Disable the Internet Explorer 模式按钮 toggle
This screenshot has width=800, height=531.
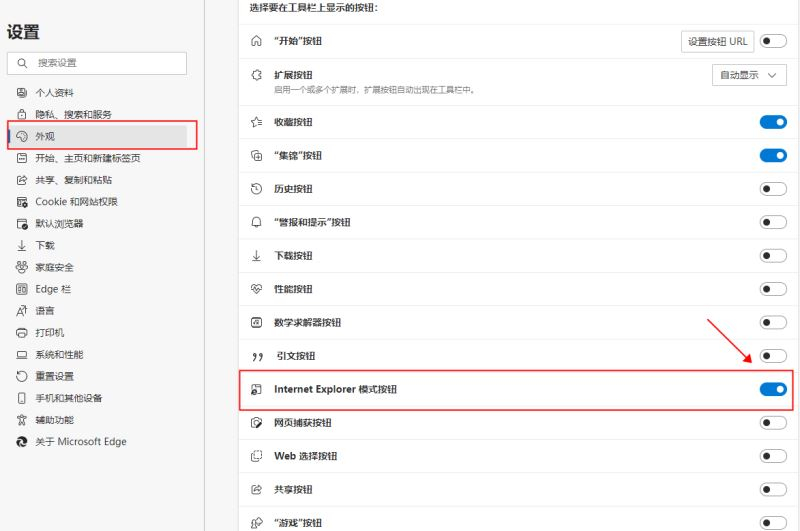[x=773, y=389]
